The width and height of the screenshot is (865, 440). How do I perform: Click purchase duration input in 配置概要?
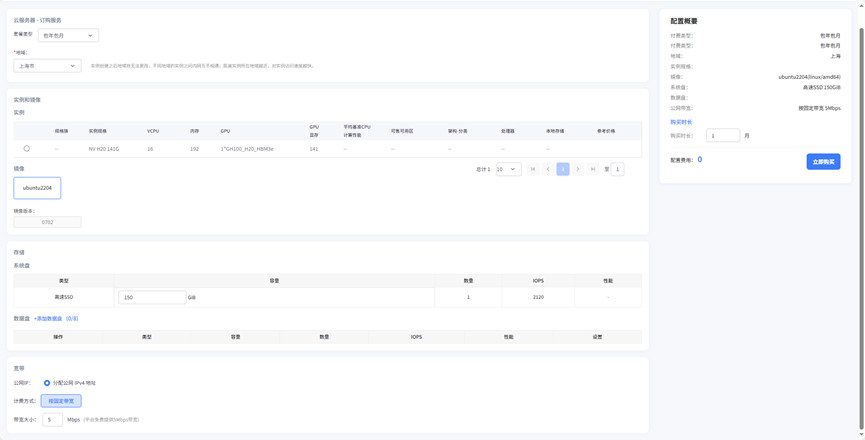point(722,135)
